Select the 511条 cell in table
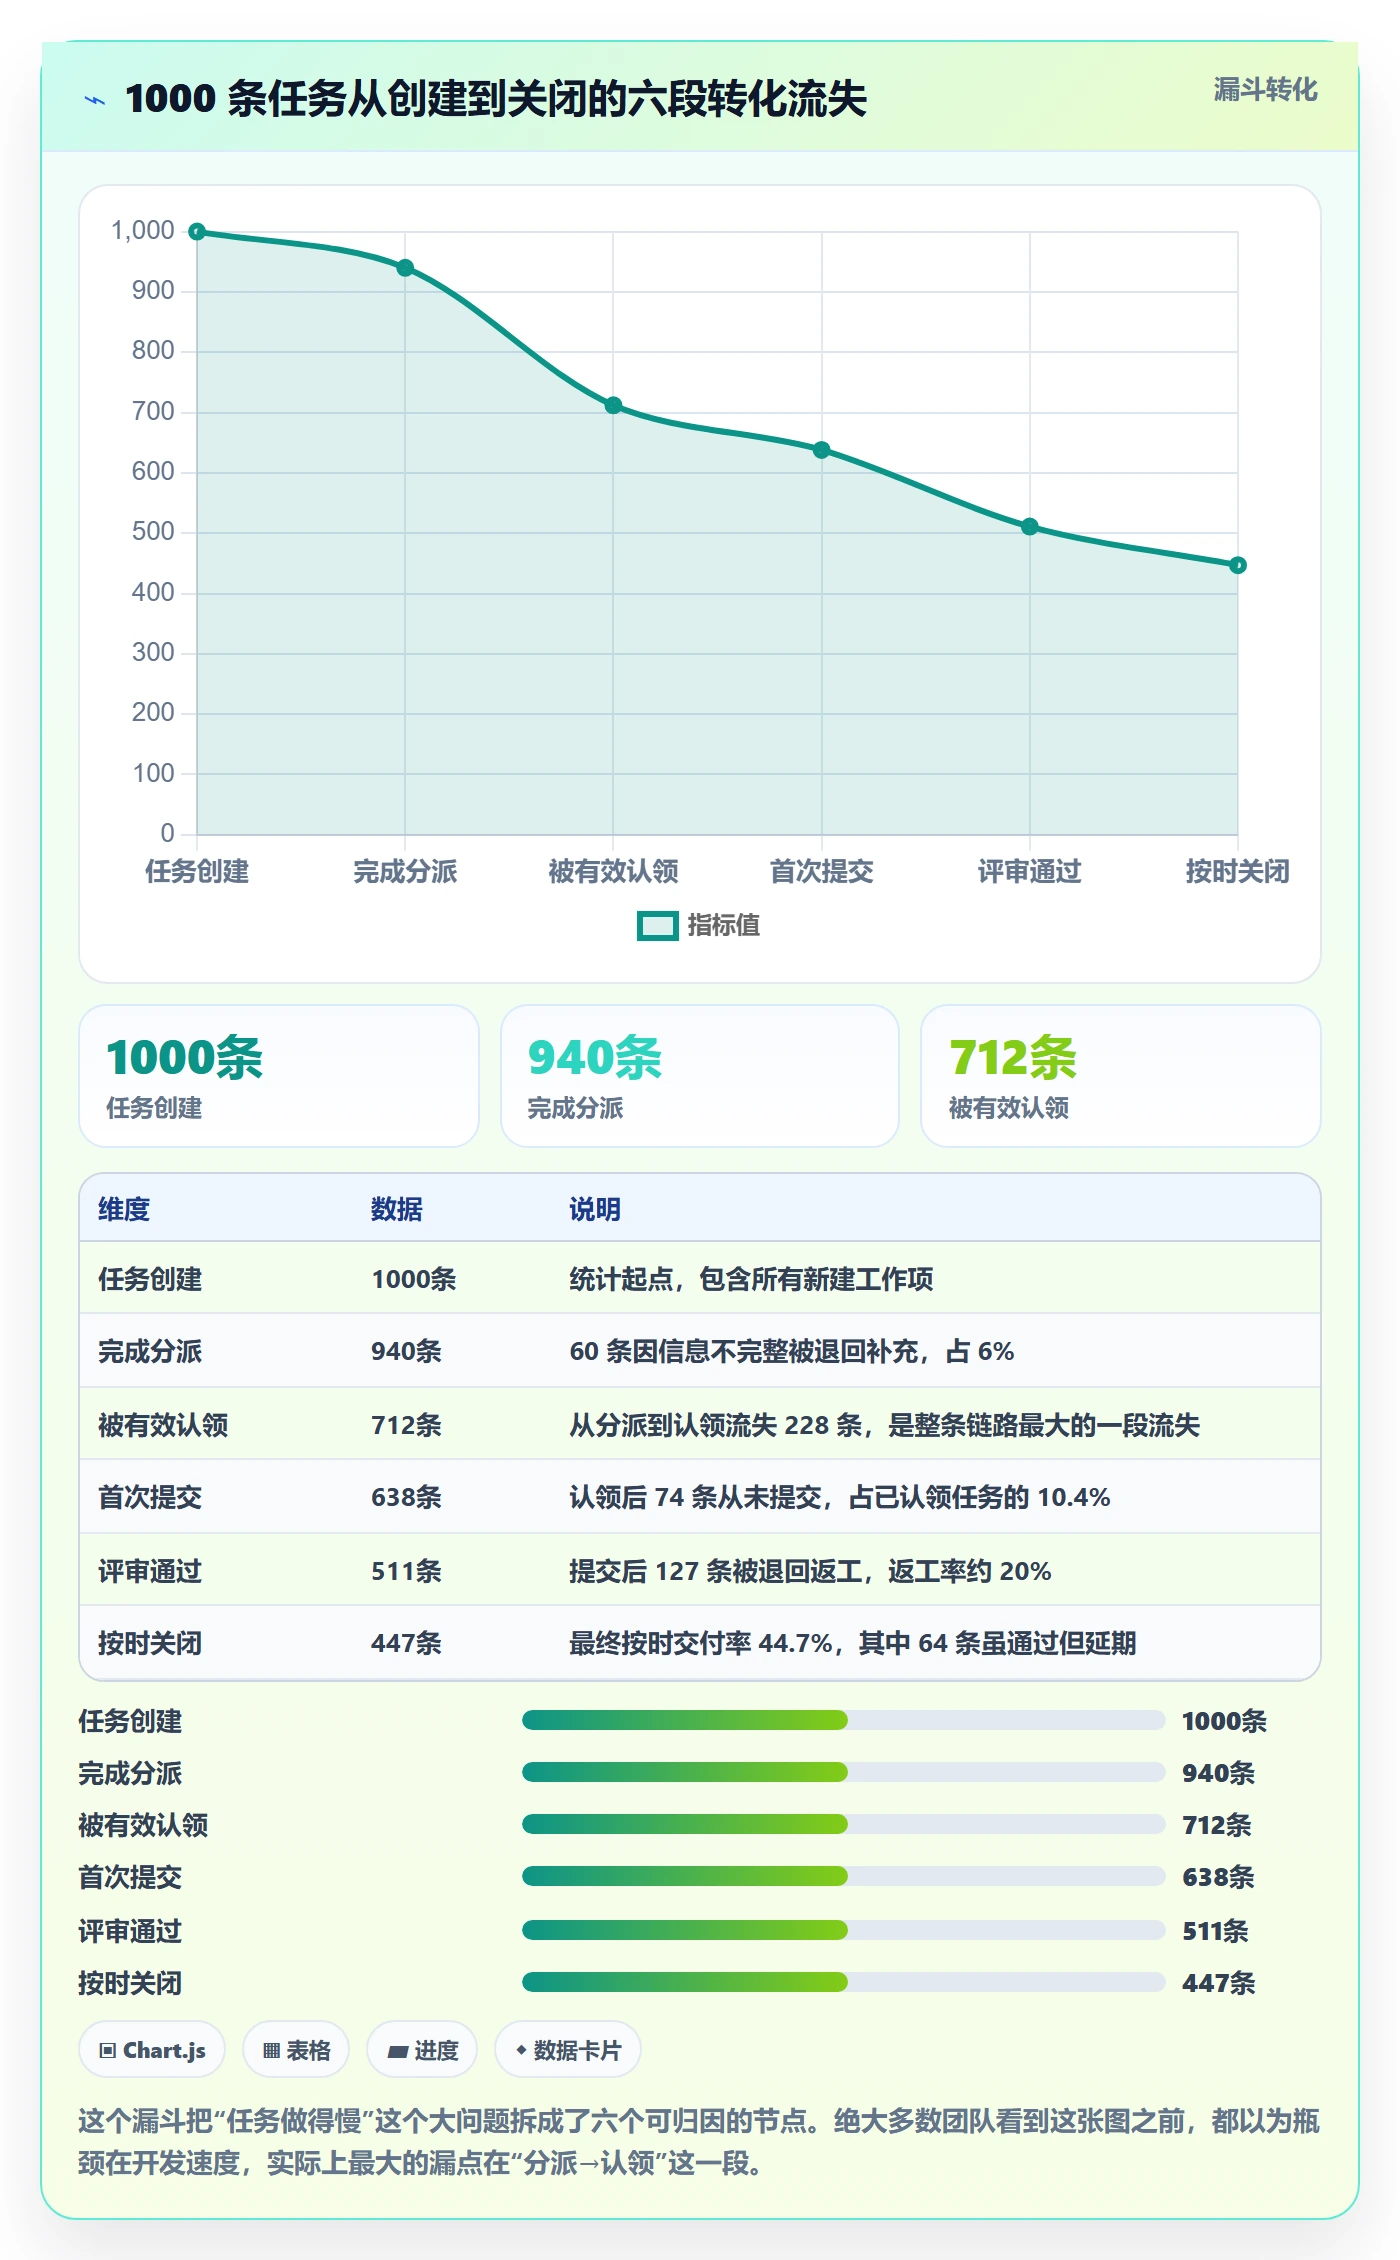This screenshot has width=1400, height=2260. pos(406,1571)
